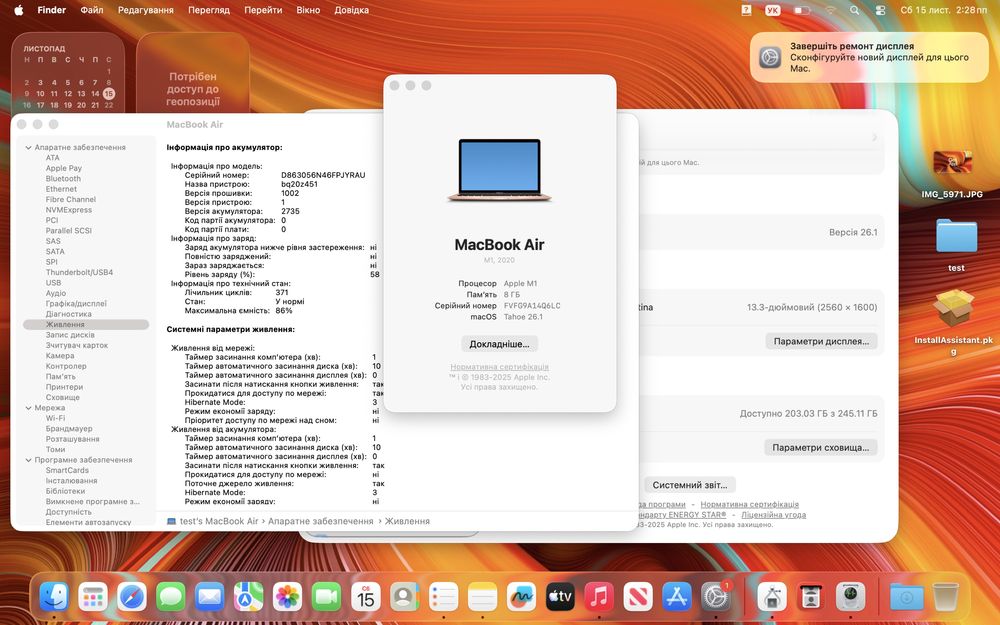Open Spotlight search in the menu bar

click(x=855, y=10)
